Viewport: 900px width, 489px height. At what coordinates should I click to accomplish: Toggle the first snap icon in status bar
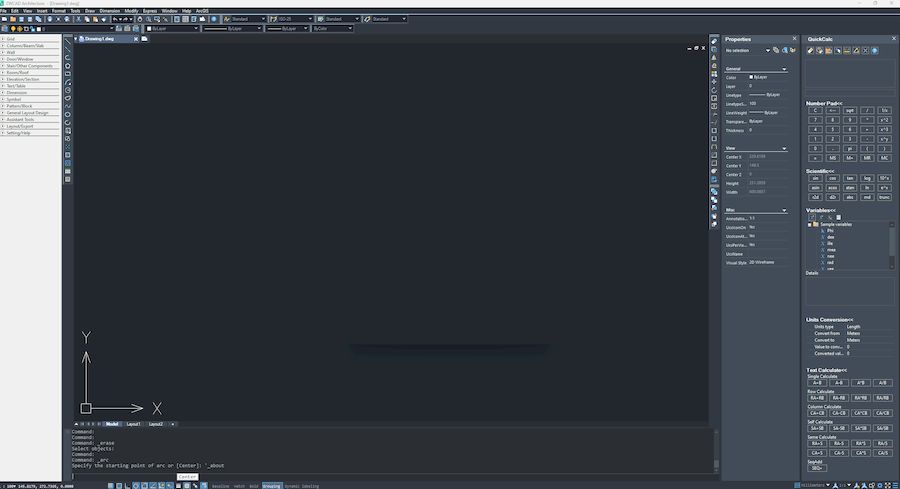[x=110, y=486]
